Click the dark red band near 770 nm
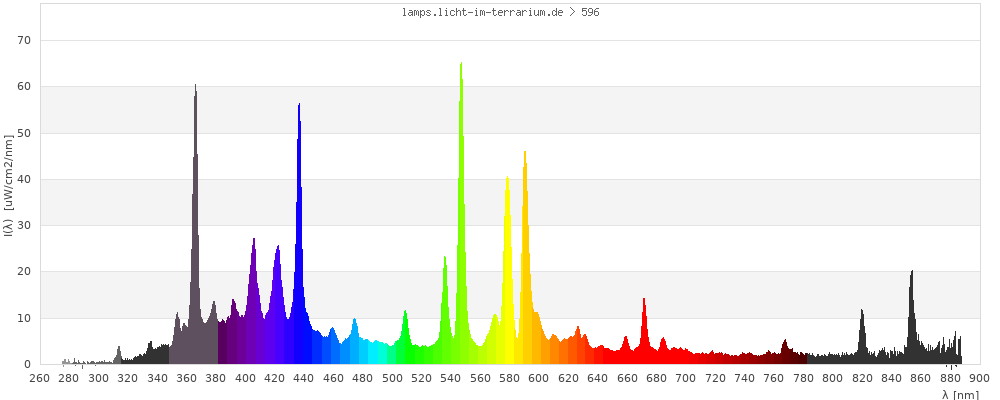Screen dimensions: 1000x400 (x=785, y=353)
